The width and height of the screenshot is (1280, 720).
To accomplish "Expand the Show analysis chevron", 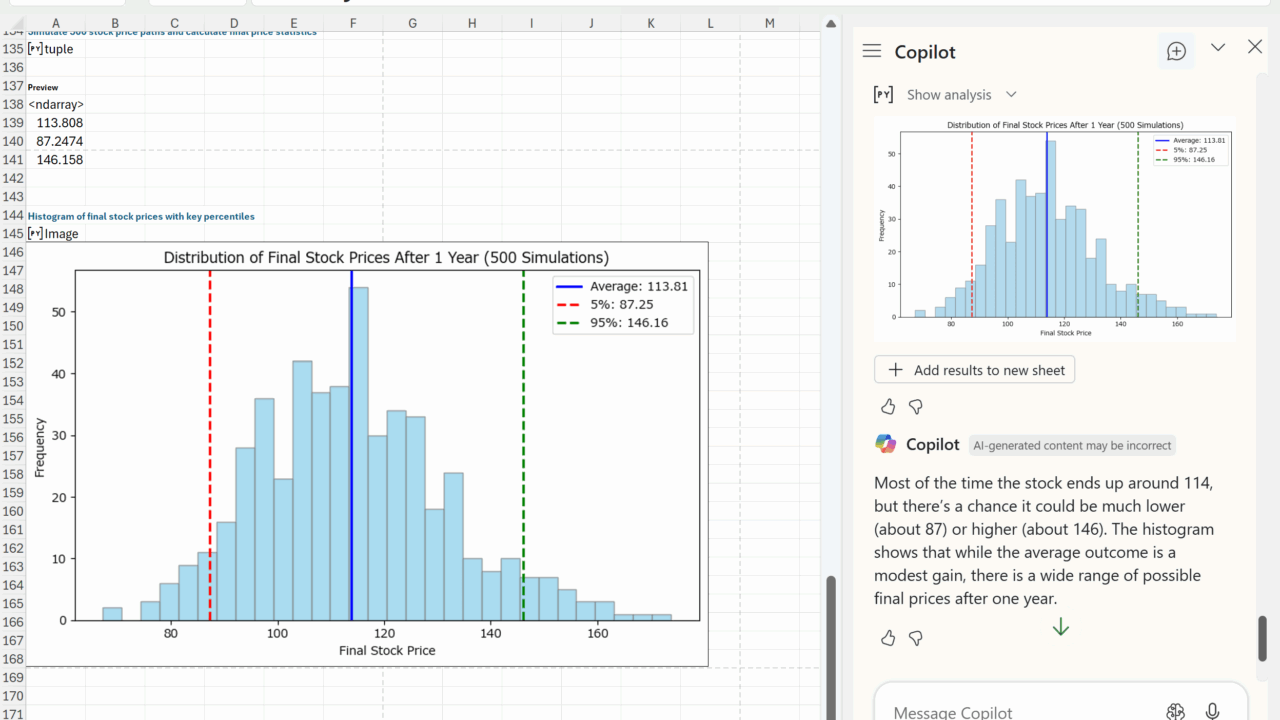I will pyautogui.click(x=1011, y=94).
